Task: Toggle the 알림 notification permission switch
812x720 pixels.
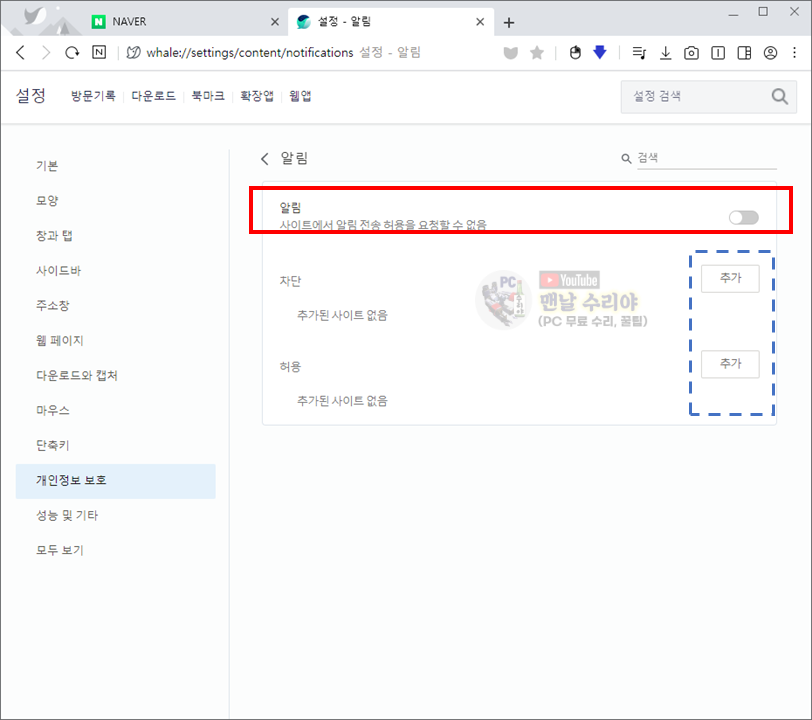Action: (744, 218)
